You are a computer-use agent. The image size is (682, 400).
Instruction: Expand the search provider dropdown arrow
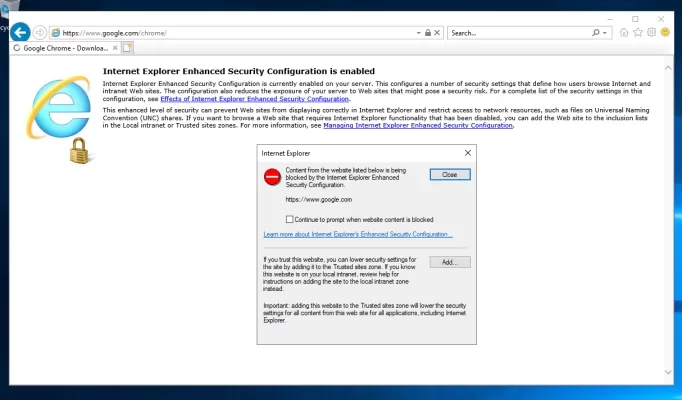pos(606,32)
